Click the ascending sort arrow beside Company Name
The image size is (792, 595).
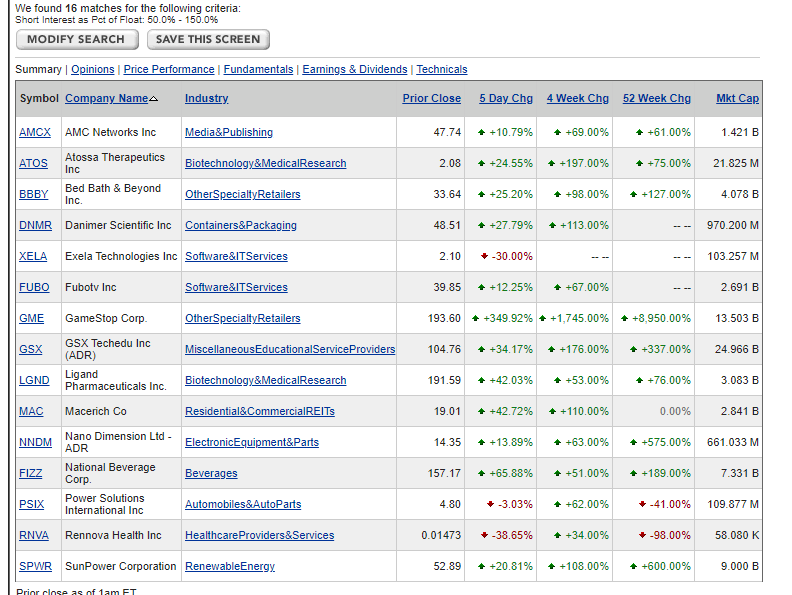coord(154,99)
